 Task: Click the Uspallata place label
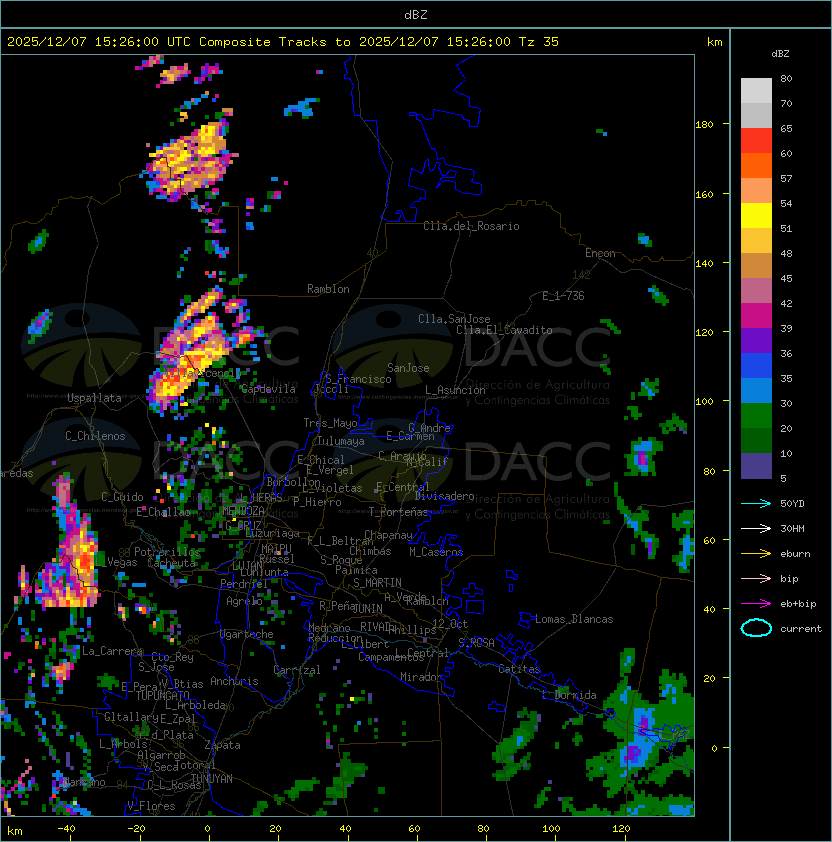[x=94, y=398]
